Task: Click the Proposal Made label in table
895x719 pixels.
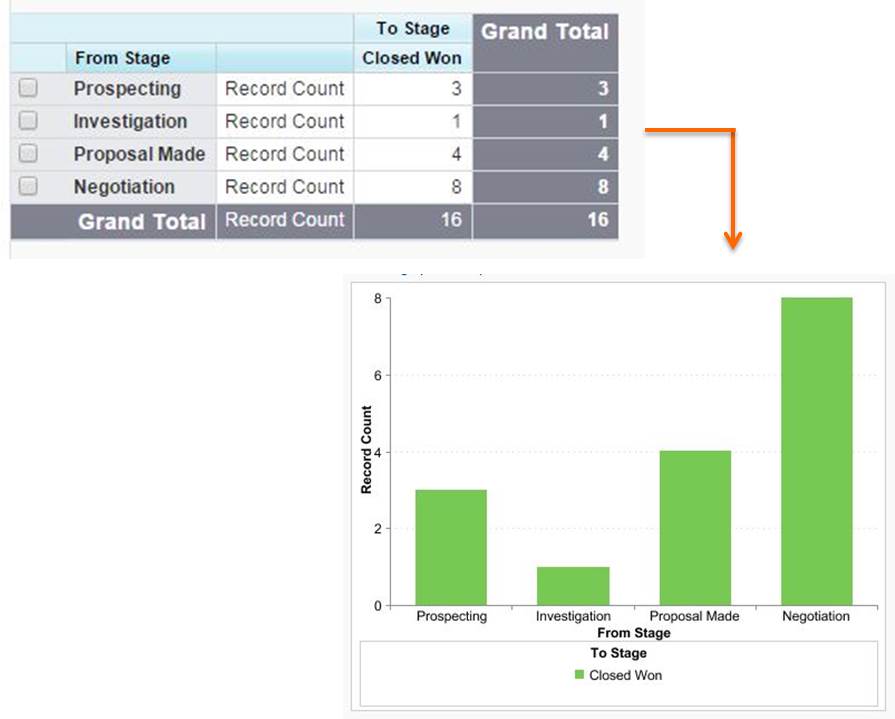Action: pyautogui.click(x=139, y=155)
